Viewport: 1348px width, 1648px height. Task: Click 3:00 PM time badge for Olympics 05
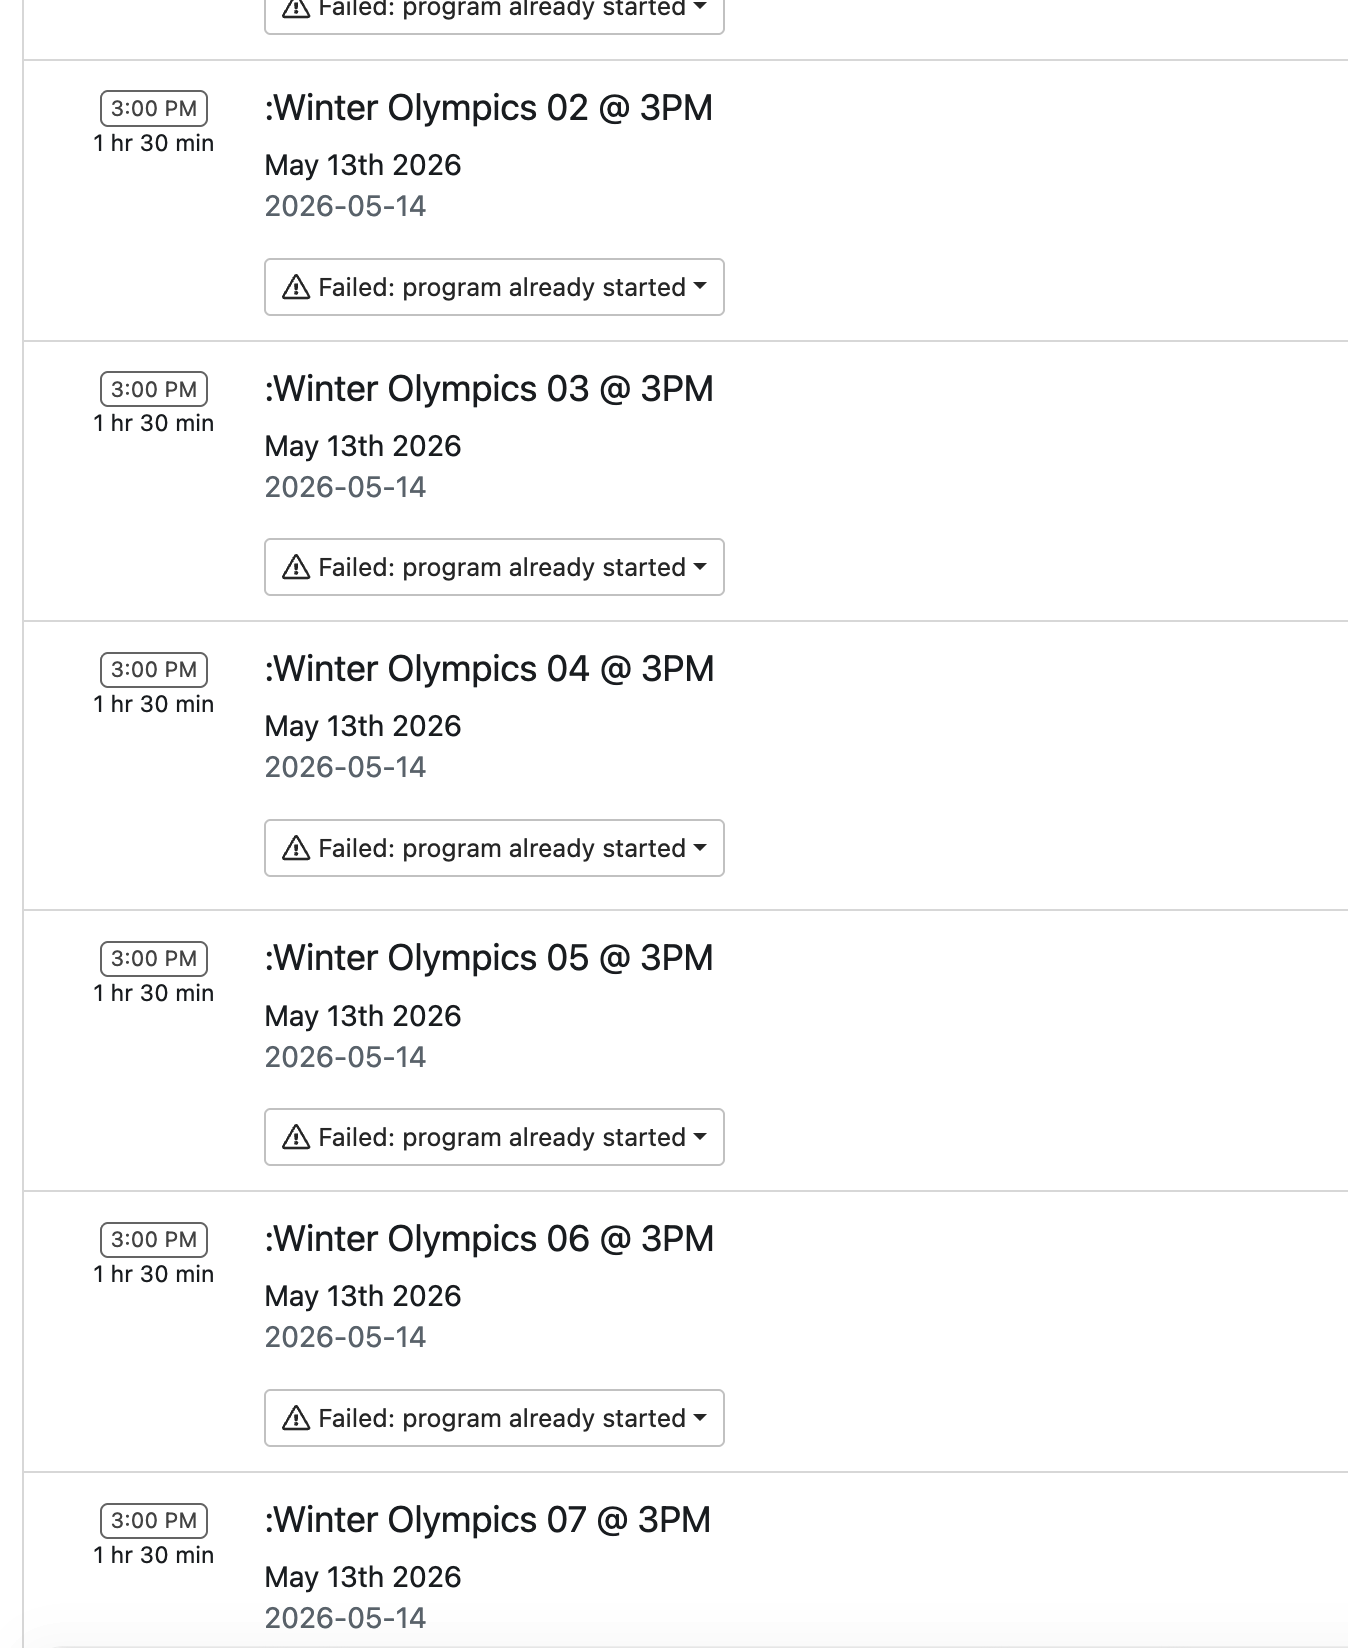(x=154, y=958)
